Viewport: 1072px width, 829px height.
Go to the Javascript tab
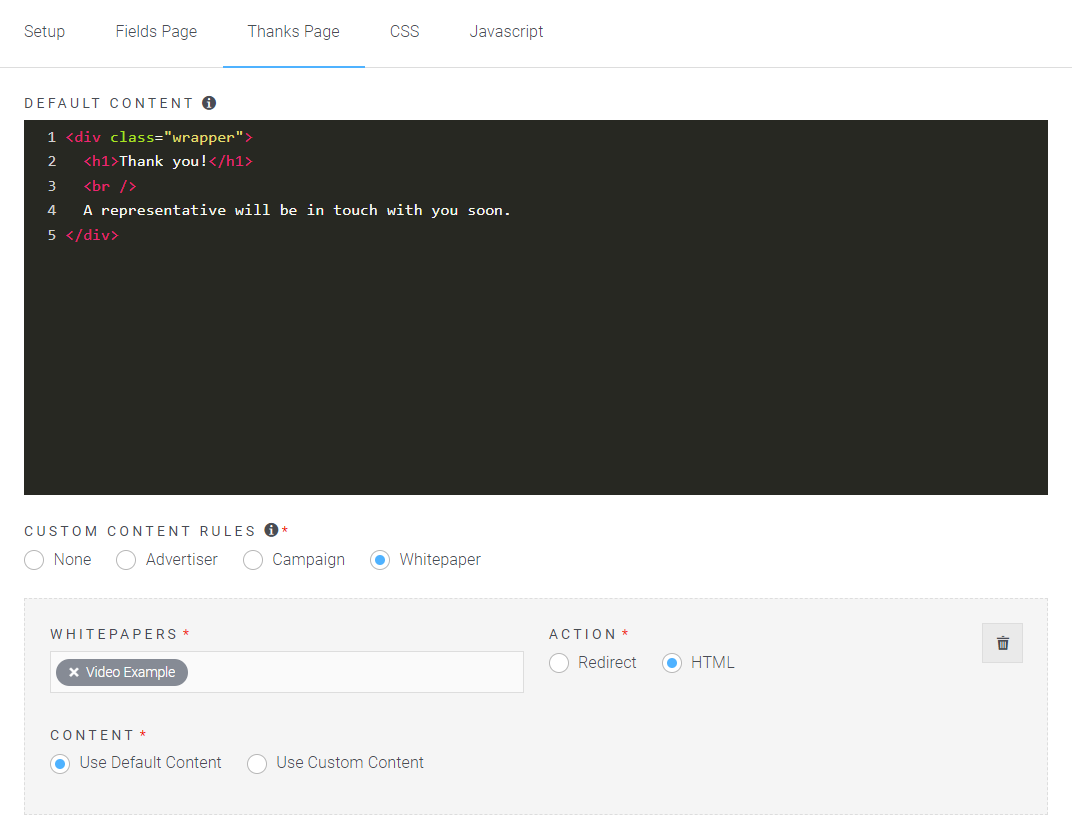pos(506,31)
